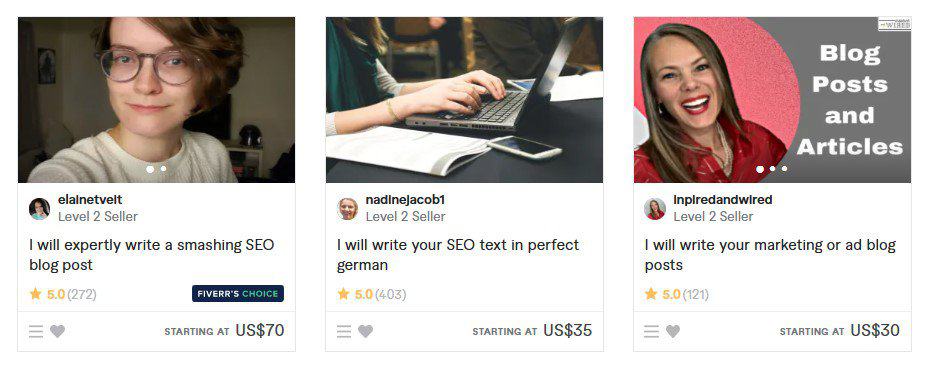The height and width of the screenshot is (369, 936).
Task: Click the Fiverr's Choice badge
Action: point(238,294)
